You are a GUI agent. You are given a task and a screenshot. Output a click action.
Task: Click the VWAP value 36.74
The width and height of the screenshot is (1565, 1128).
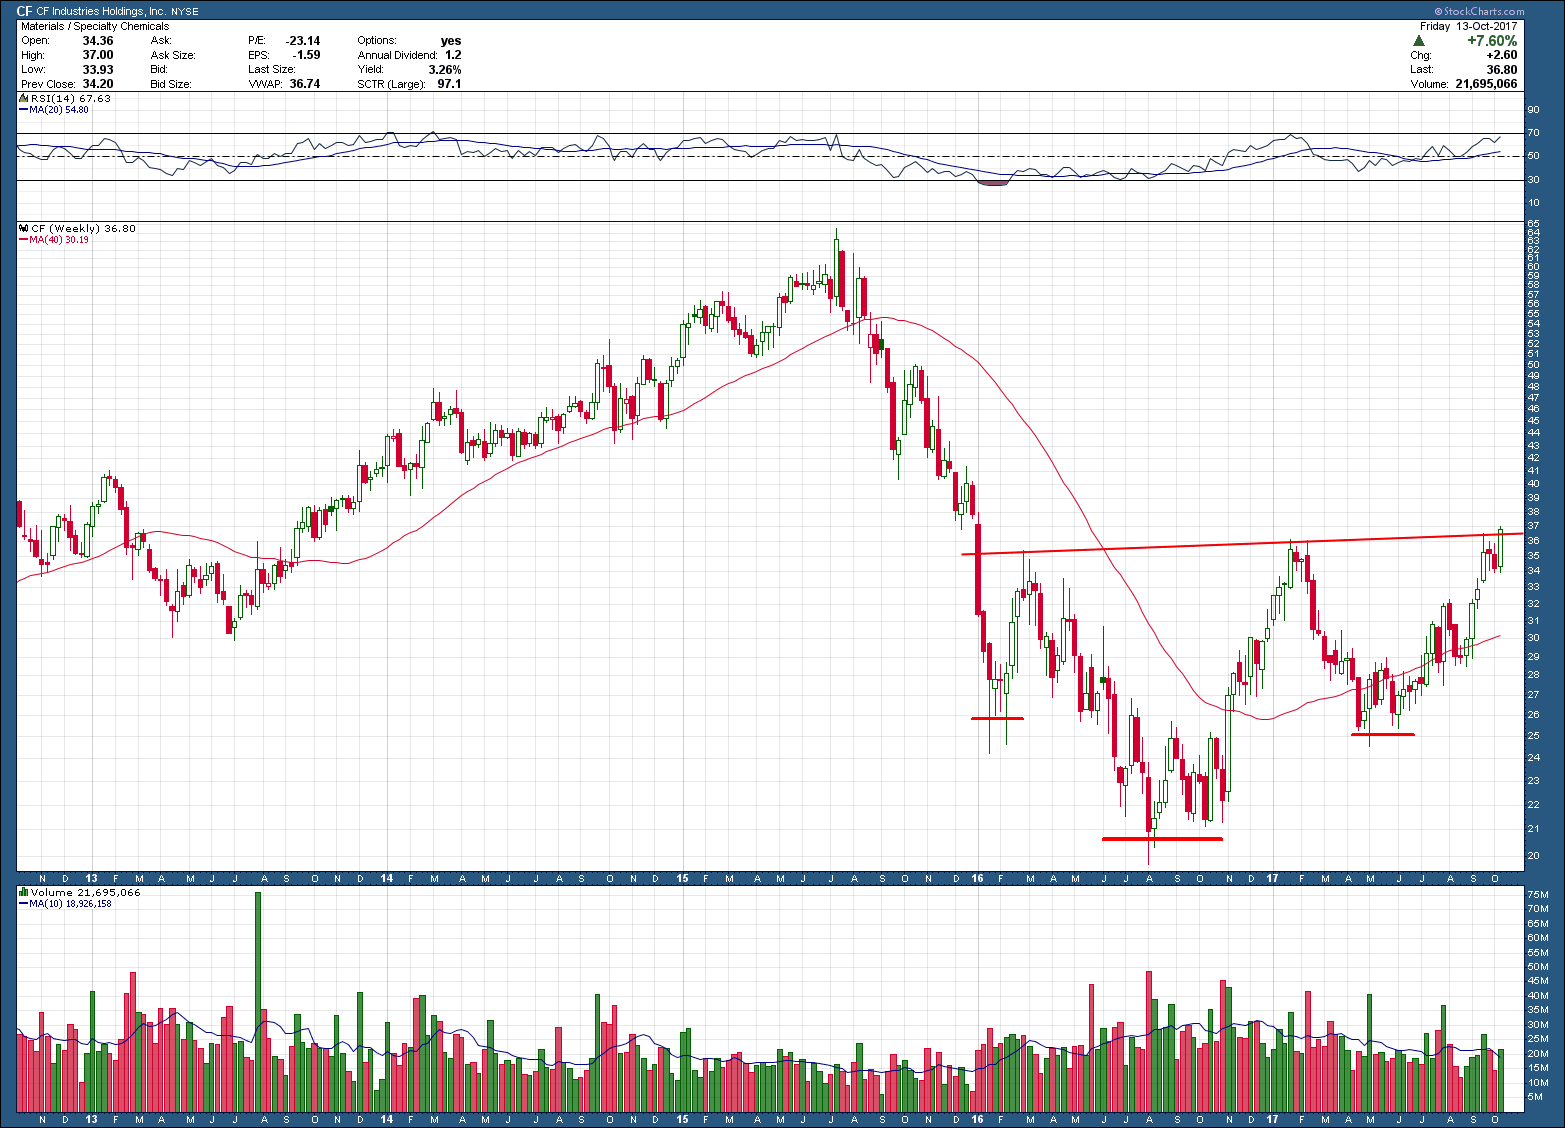tap(305, 84)
